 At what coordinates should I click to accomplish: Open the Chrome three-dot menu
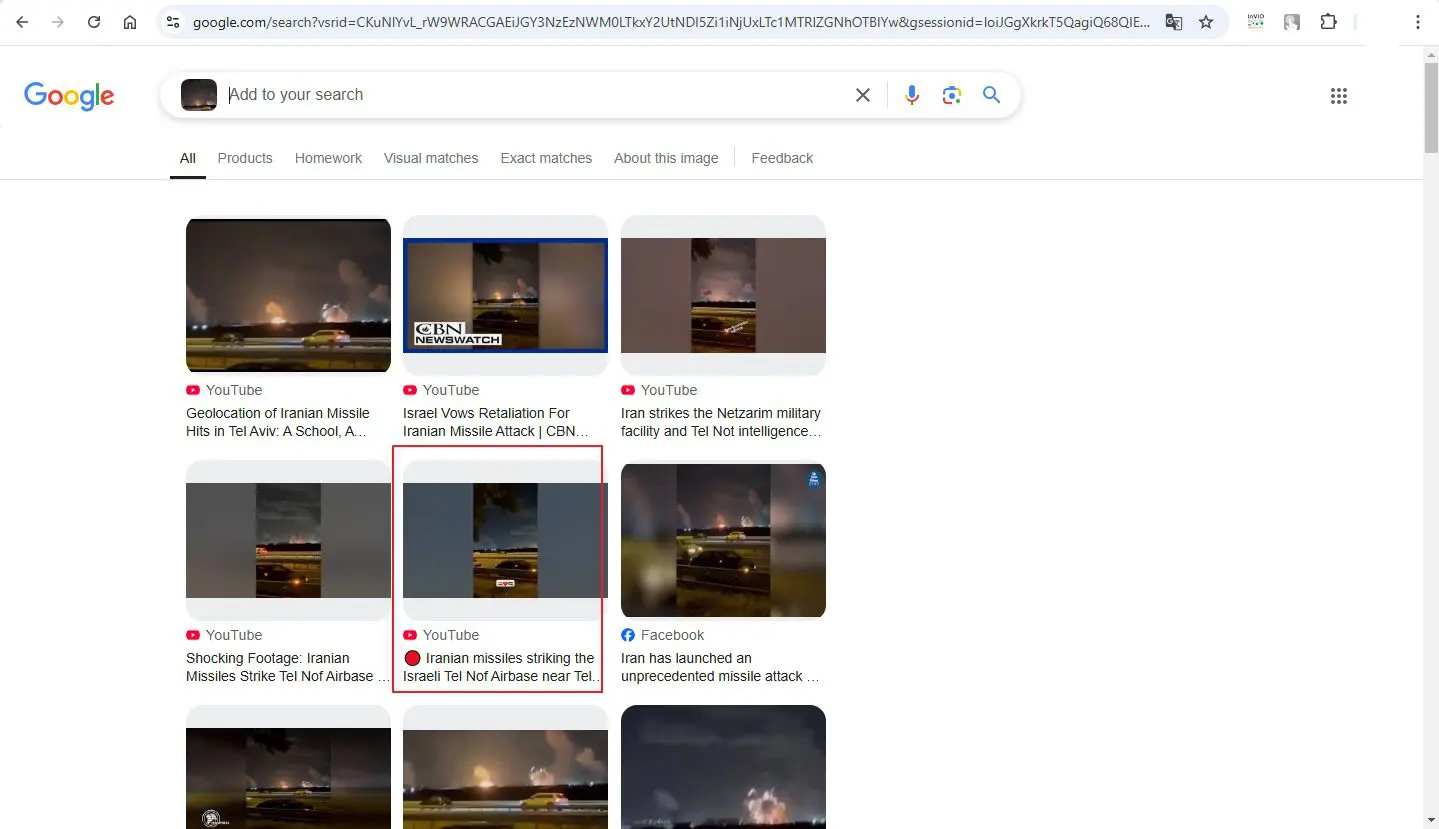(x=1417, y=22)
